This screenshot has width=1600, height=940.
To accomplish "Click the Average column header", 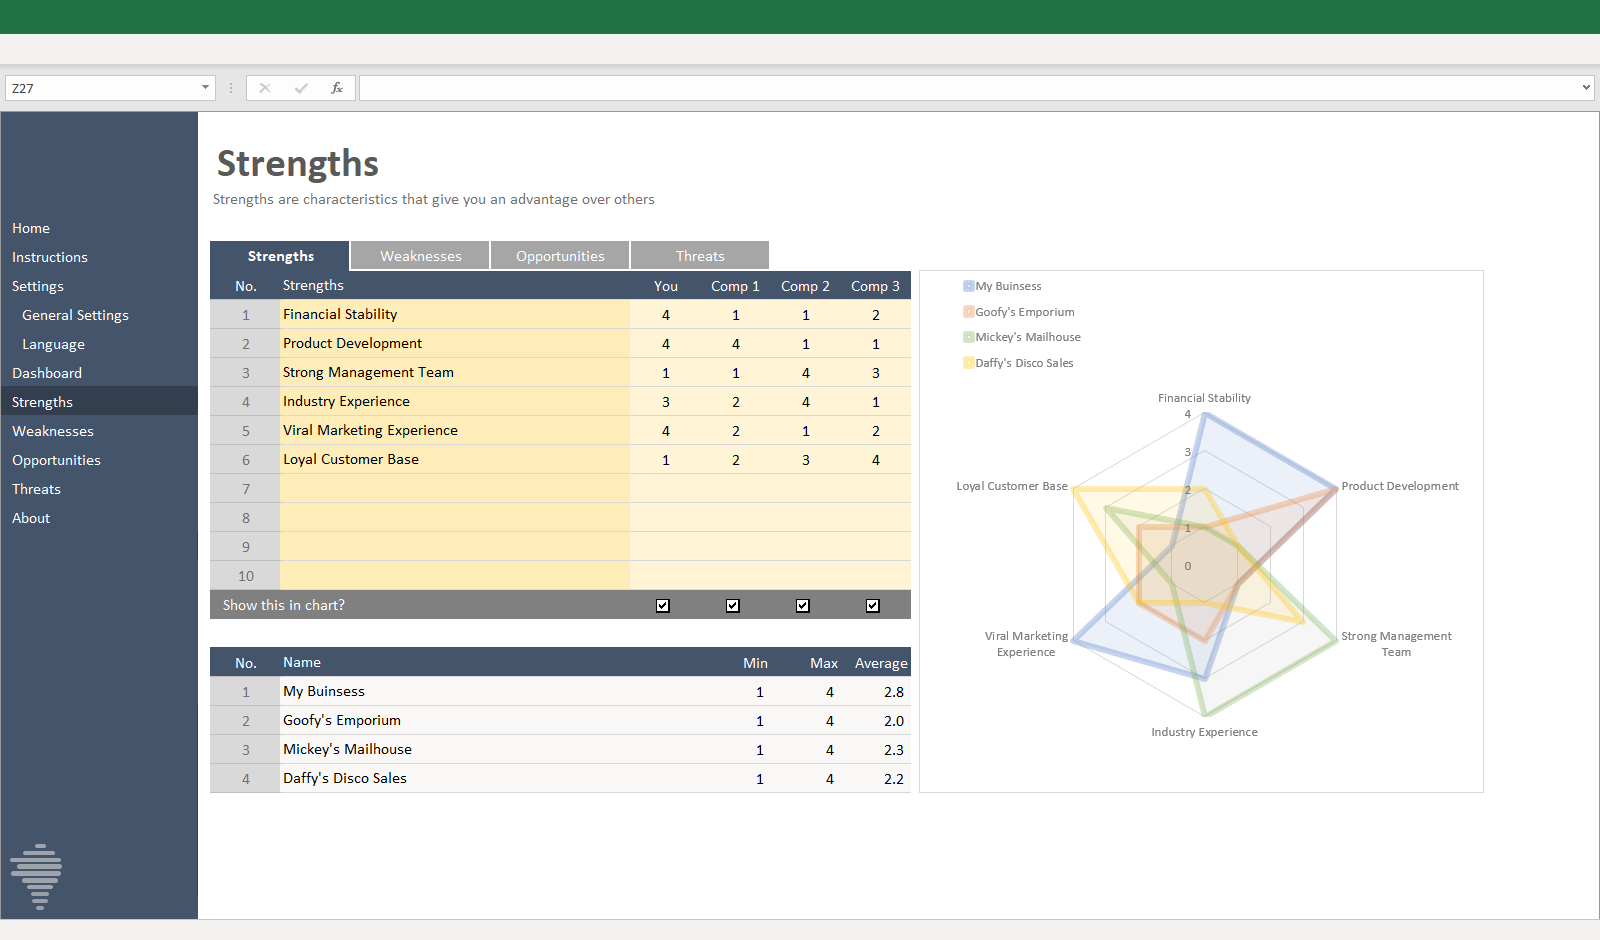I will [881, 663].
